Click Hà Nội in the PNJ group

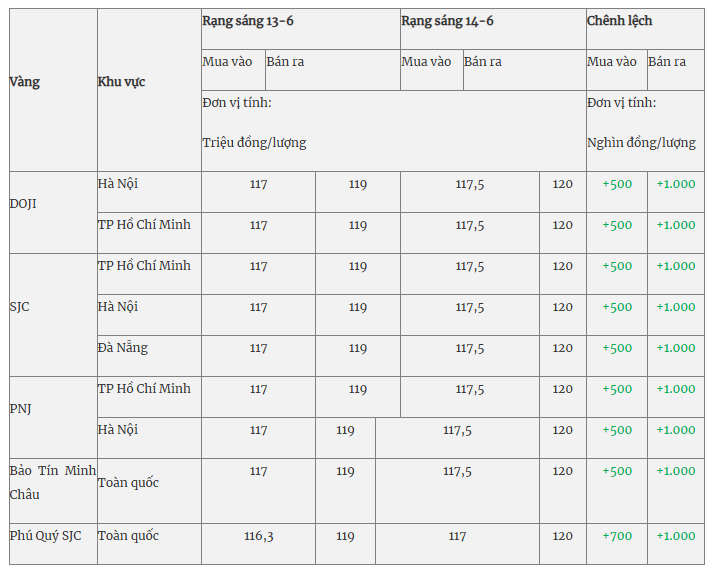pos(118,430)
